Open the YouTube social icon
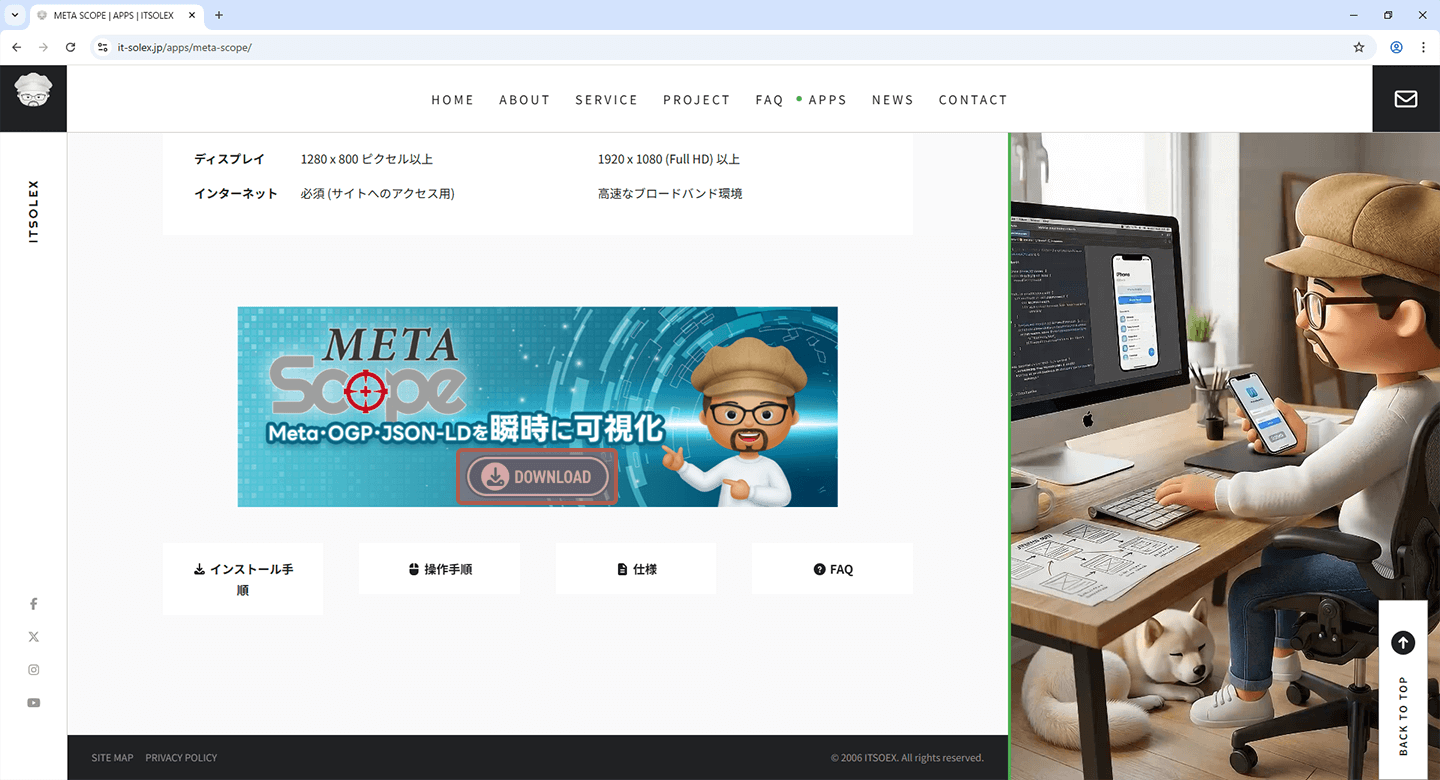This screenshot has width=1440, height=780. tap(33, 703)
